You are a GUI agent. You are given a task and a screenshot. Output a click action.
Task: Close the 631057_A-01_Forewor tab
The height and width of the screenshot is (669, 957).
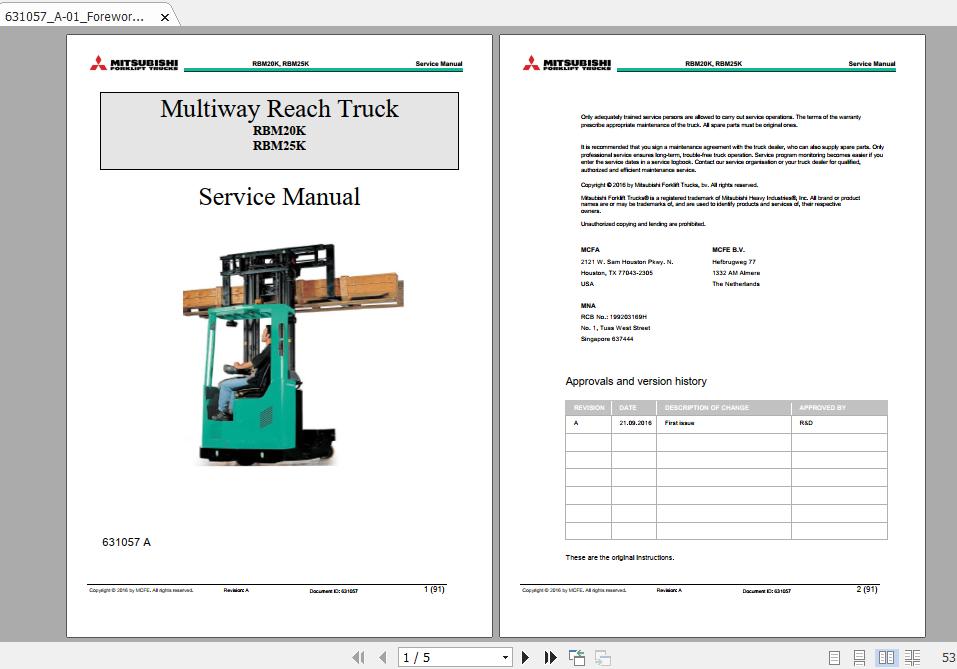point(163,16)
